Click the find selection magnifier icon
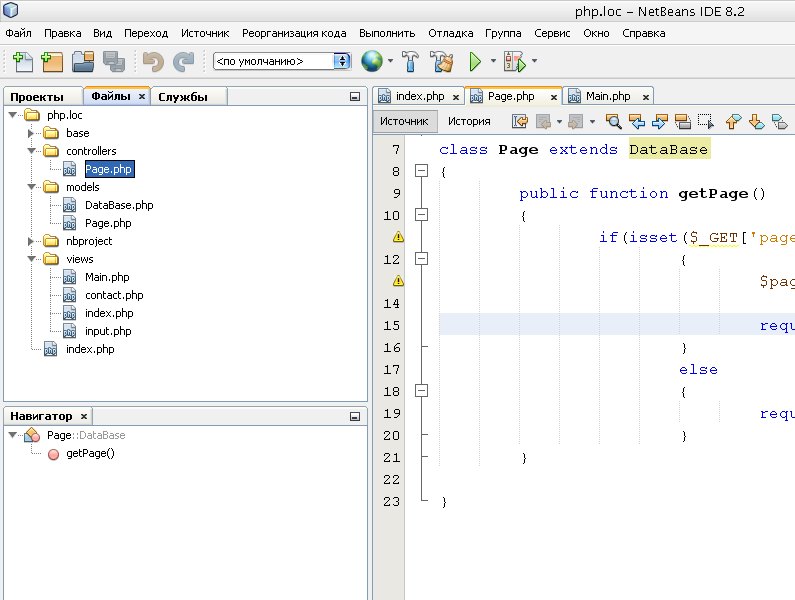Image resolution: width=795 pixels, height=600 pixels. tap(613, 122)
